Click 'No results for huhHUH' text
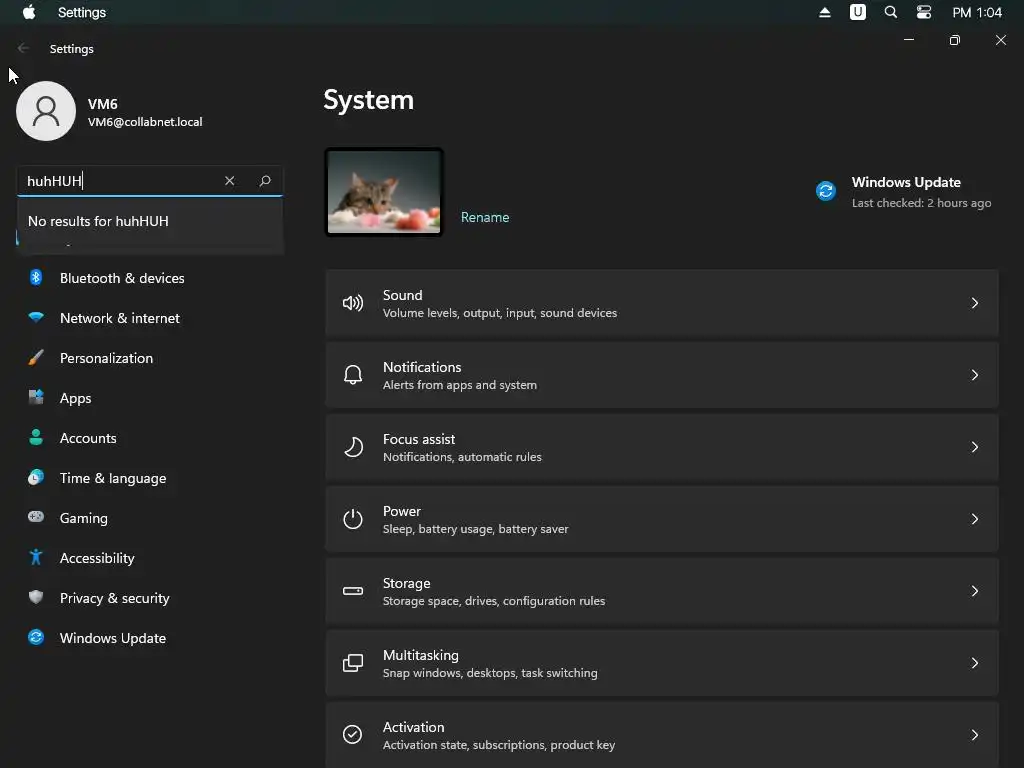The width and height of the screenshot is (1024, 768). [x=98, y=221]
